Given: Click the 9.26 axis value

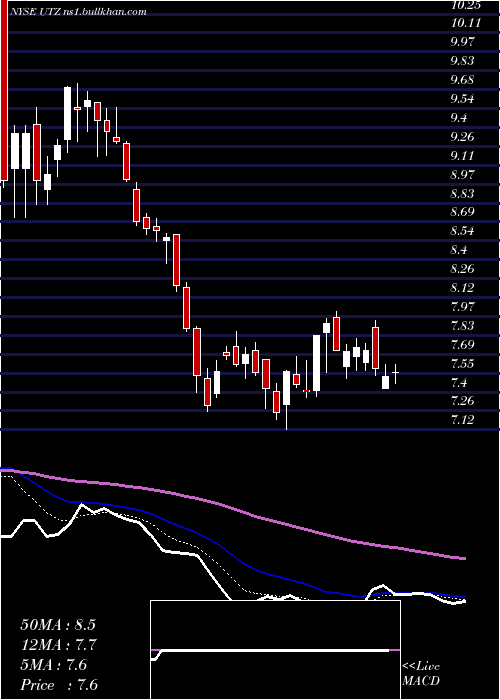Looking at the screenshot, I should 464,137.
